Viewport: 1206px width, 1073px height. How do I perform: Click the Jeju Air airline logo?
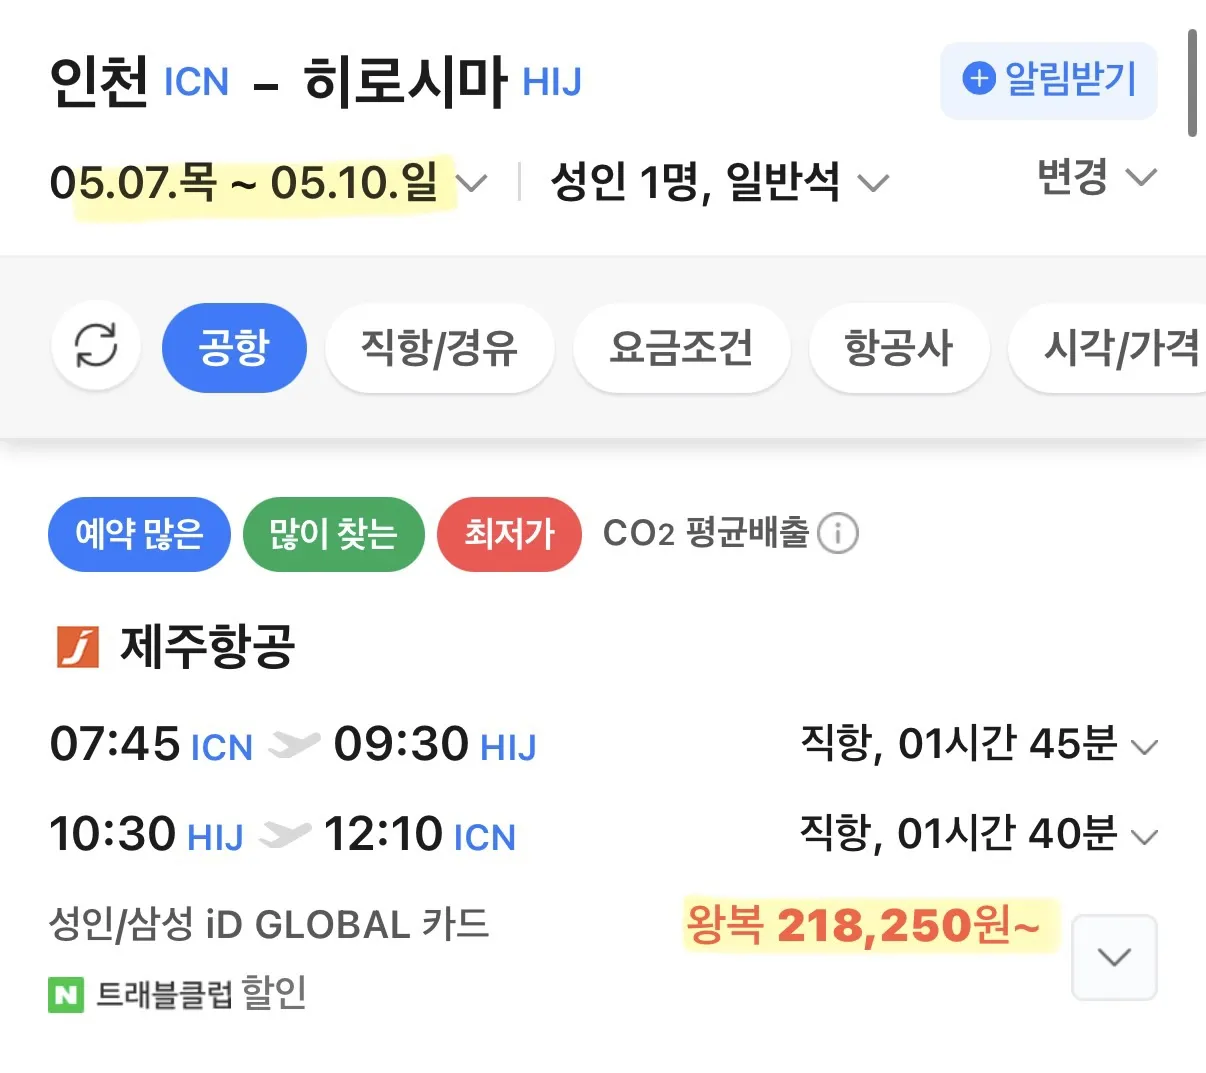[77, 646]
